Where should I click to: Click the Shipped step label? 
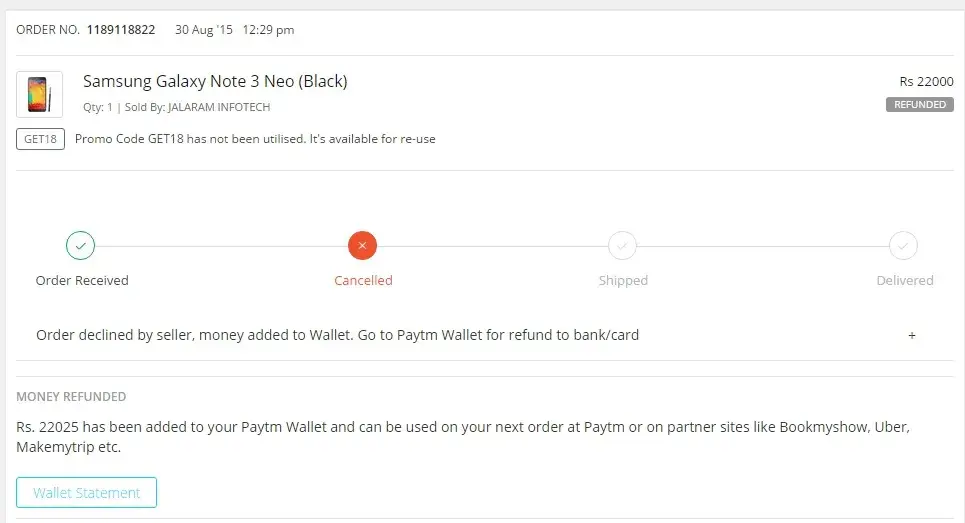[623, 281]
